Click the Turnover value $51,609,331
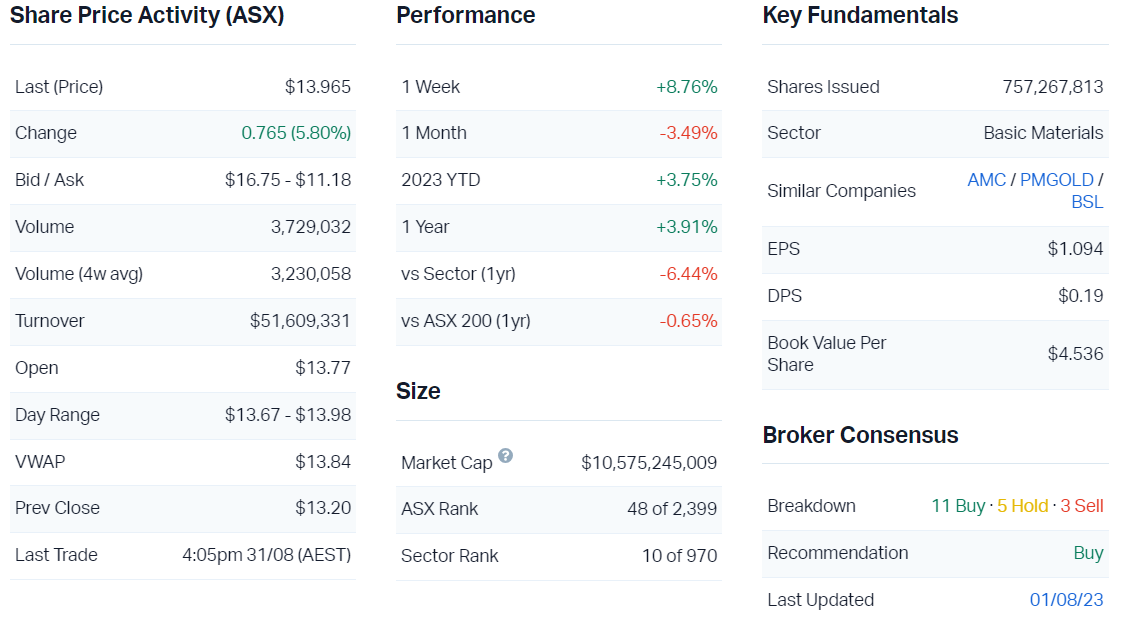Screen dimensions: 1123x617 pyautogui.click(x=300, y=321)
